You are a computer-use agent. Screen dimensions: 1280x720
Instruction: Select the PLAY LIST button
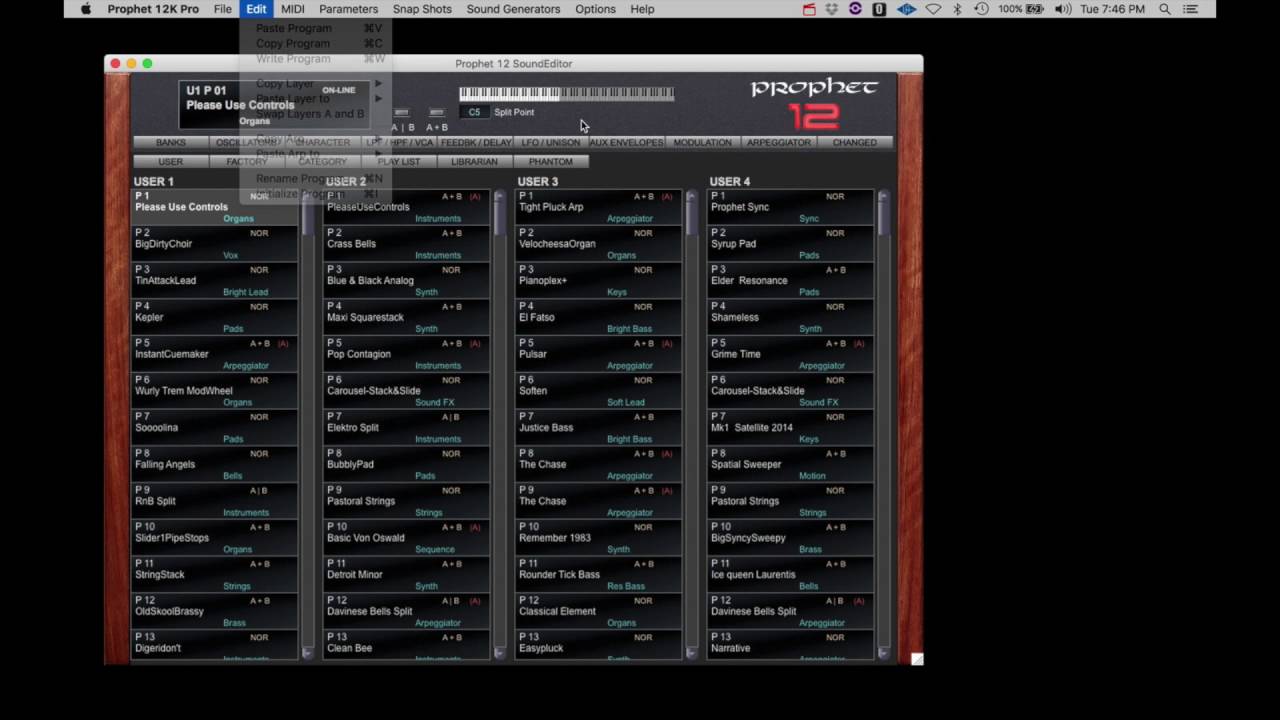(399, 161)
